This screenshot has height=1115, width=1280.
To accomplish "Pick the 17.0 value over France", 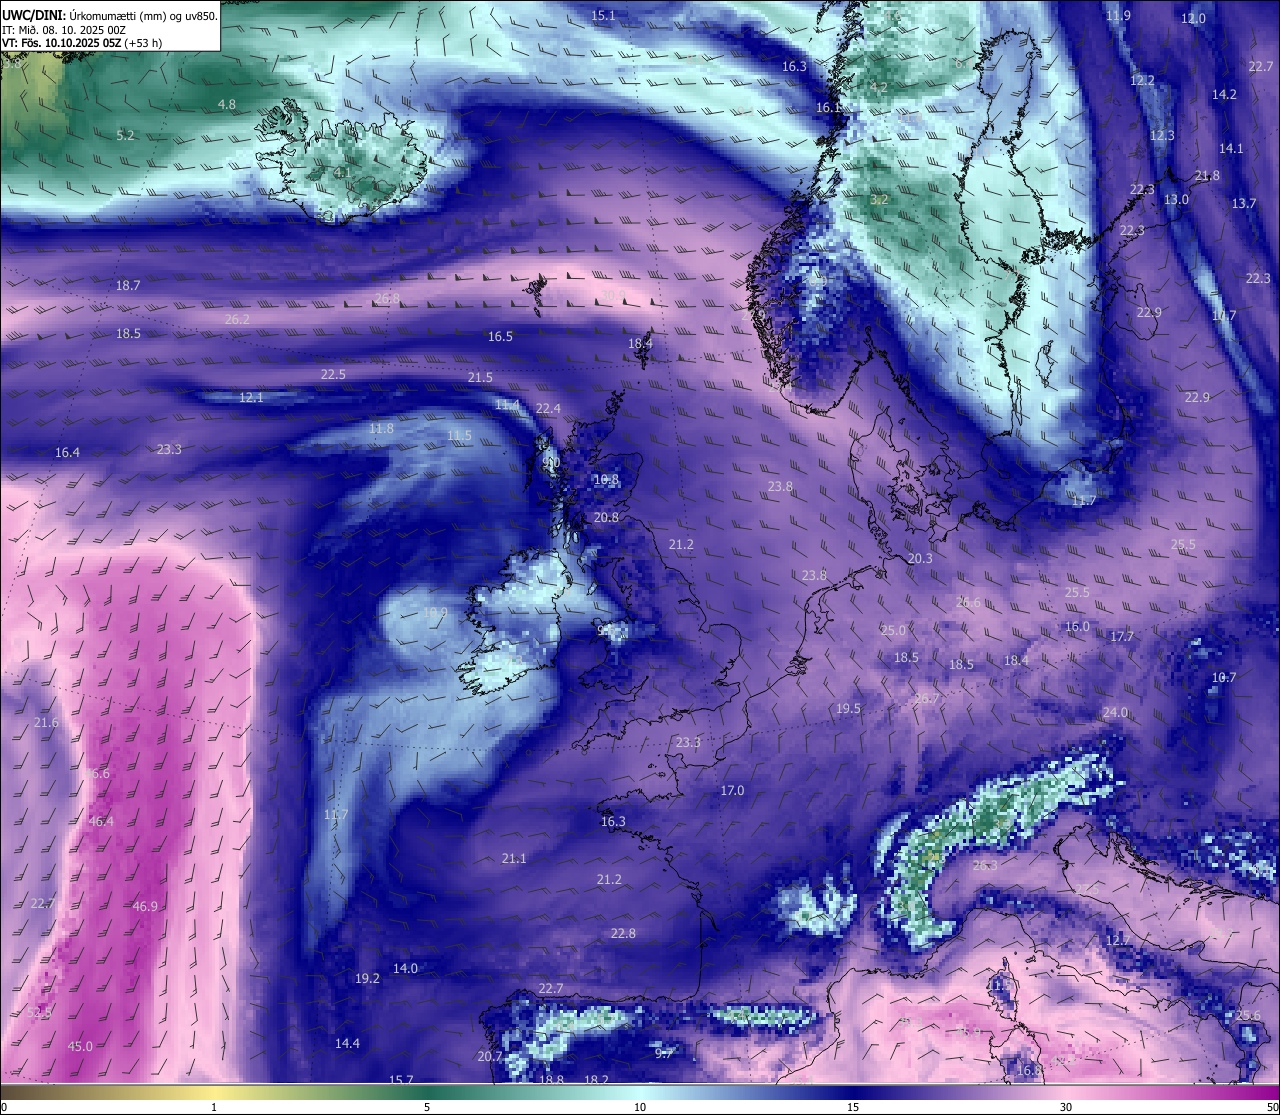I will tap(732, 790).
